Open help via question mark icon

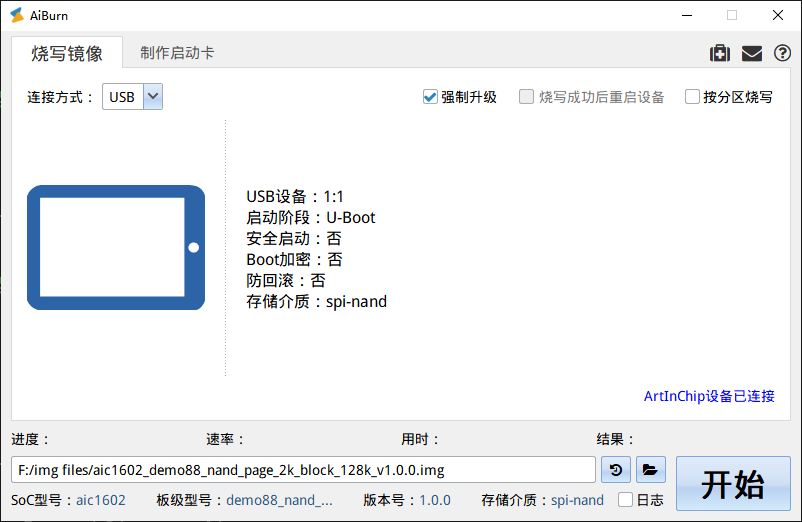pos(782,54)
